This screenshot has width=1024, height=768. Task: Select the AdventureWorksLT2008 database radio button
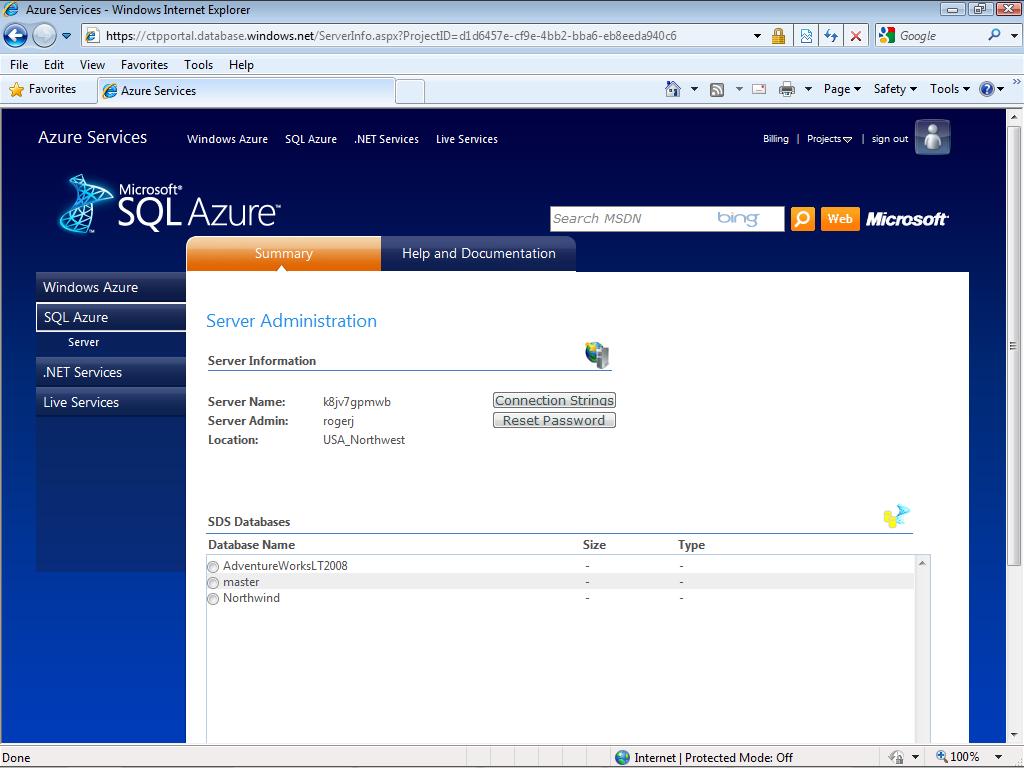pyautogui.click(x=212, y=566)
